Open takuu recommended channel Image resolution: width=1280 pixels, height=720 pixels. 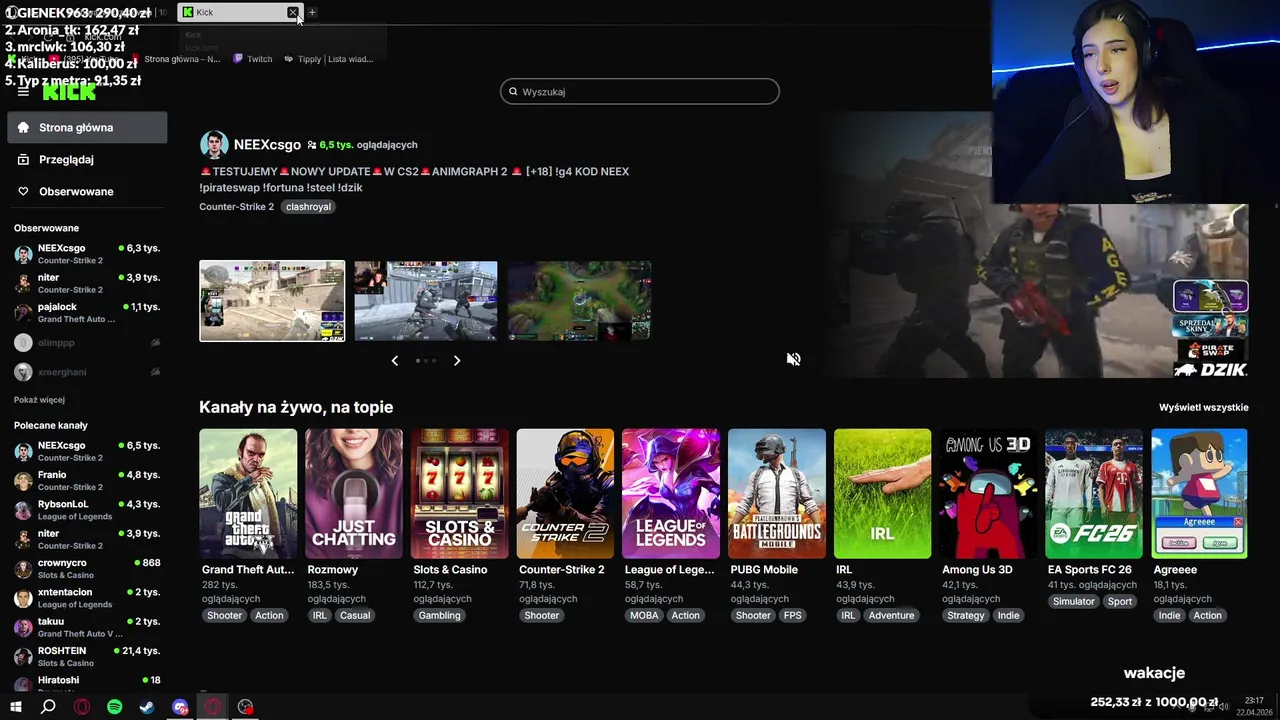coord(87,627)
